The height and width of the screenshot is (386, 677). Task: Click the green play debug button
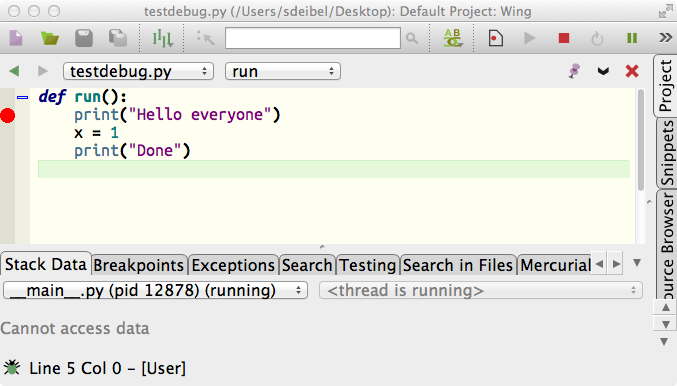click(529, 38)
